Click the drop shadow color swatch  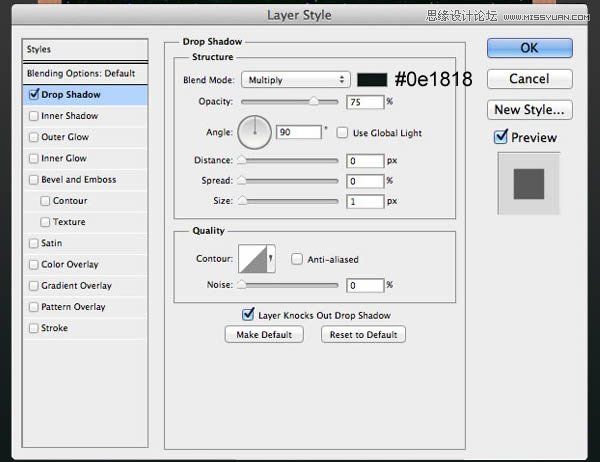[372, 80]
